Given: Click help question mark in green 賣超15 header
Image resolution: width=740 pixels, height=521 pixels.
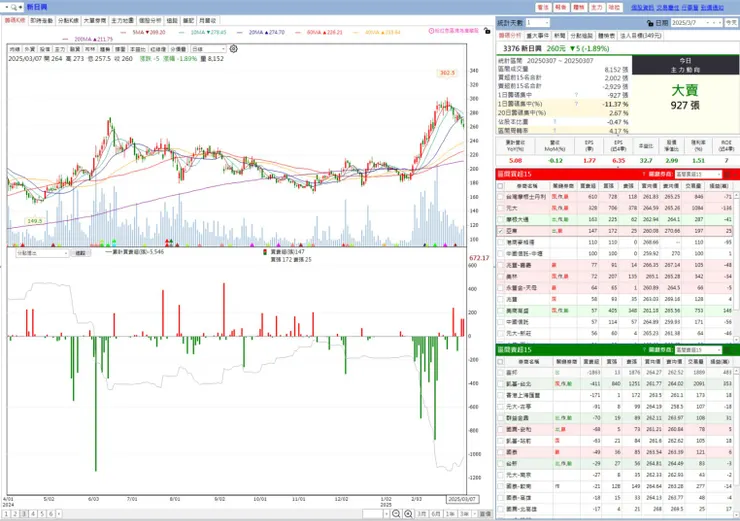Looking at the screenshot, I should click(x=644, y=350).
